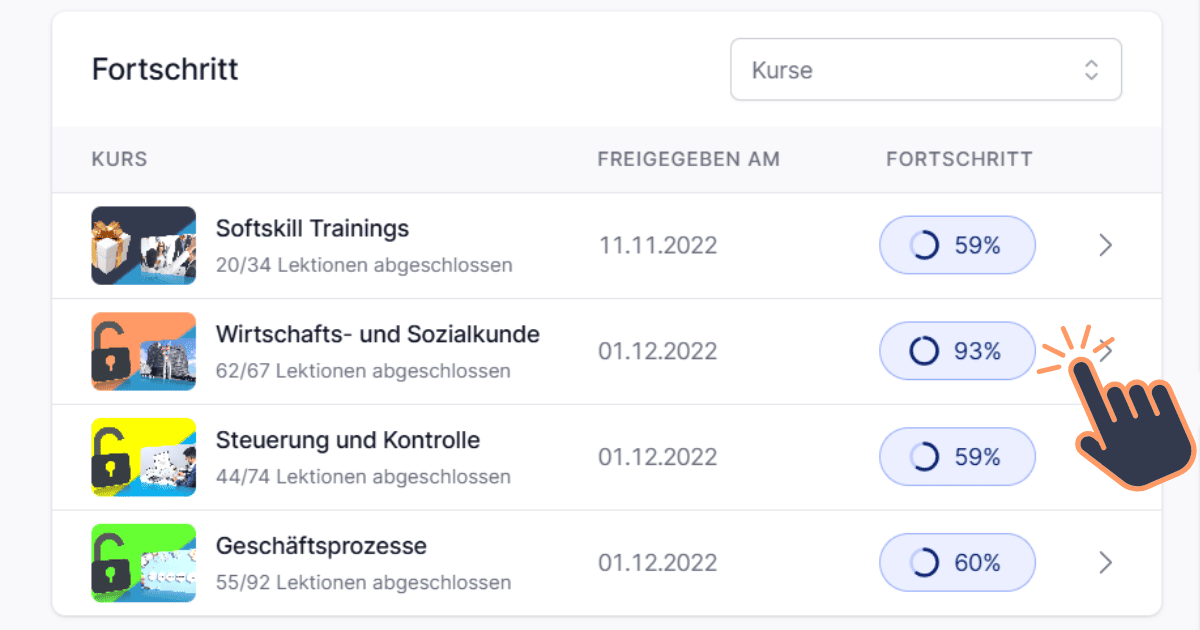Expand Softskill Trainings row chevron
The image size is (1200, 630).
(x=1105, y=245)
